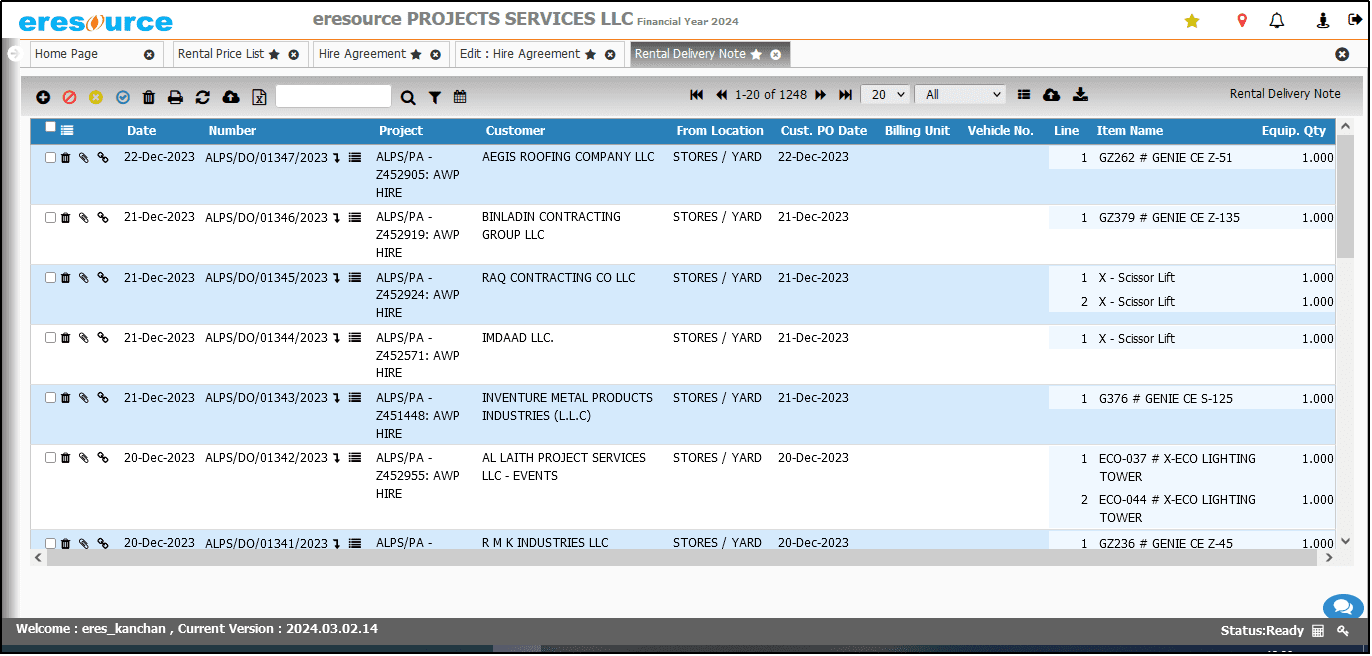Click the refresh icon in toolbar
Viewport: 1372px width, 656px height.
203,97
